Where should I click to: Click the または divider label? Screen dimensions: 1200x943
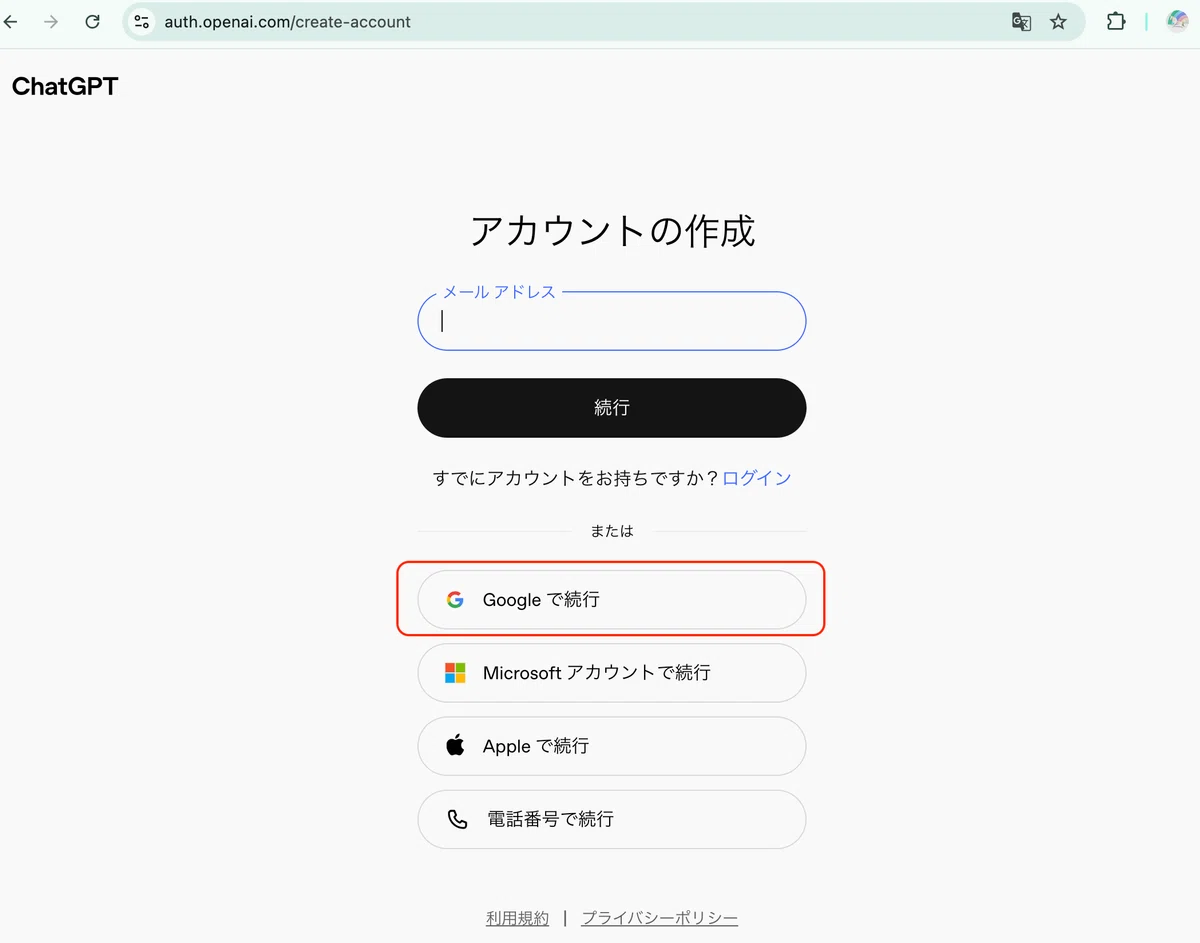(612, 531)
